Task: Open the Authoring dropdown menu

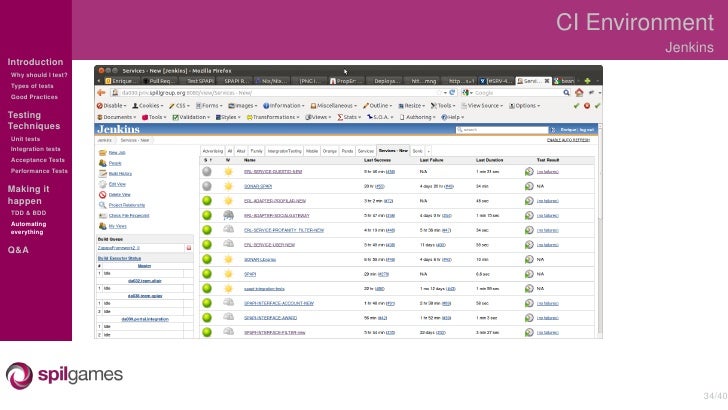Action: 417,117
